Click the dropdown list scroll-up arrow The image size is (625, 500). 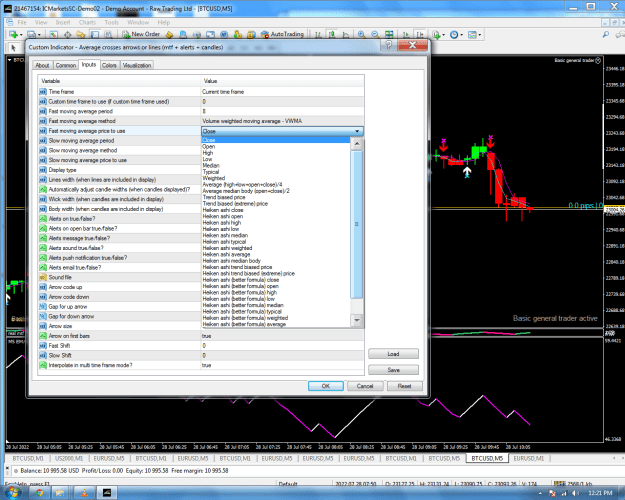(x=357, y=144)
